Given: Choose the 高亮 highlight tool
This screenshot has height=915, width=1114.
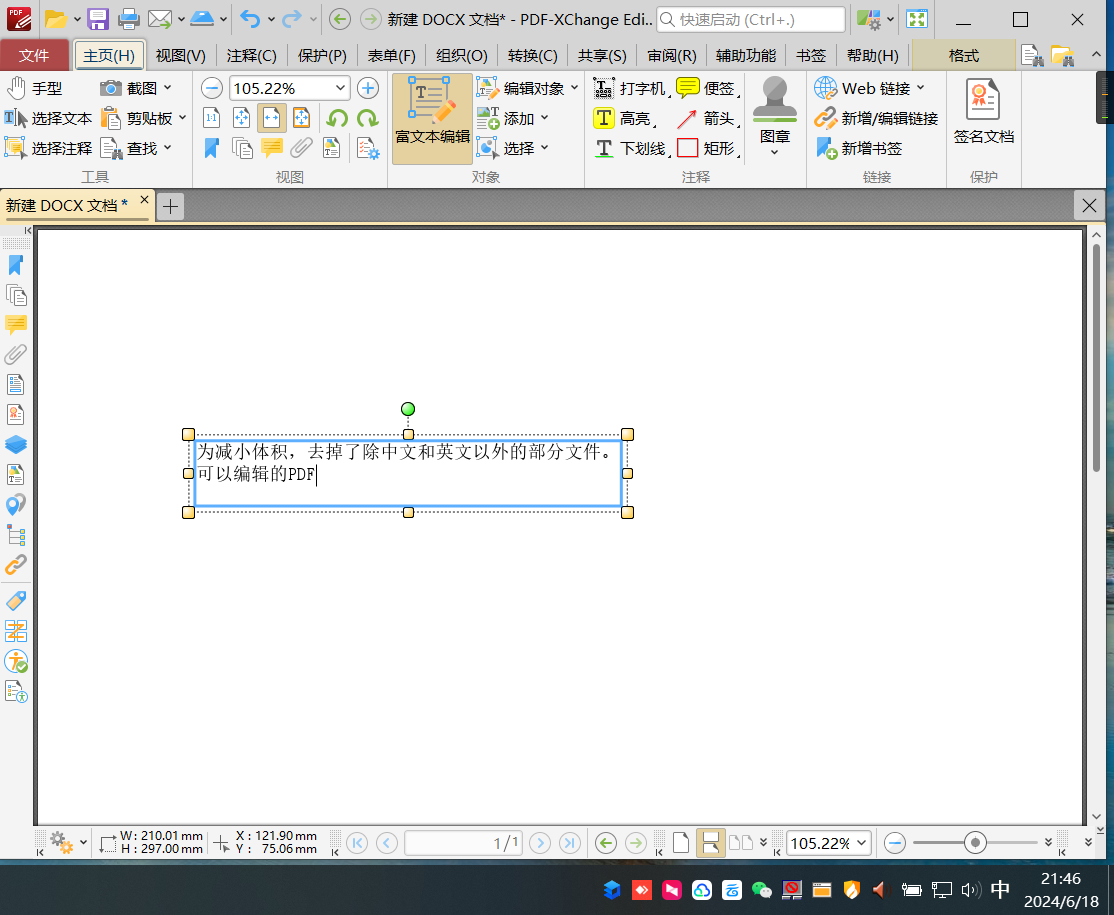Looking at the screenshot, I should tap(623, 118).
